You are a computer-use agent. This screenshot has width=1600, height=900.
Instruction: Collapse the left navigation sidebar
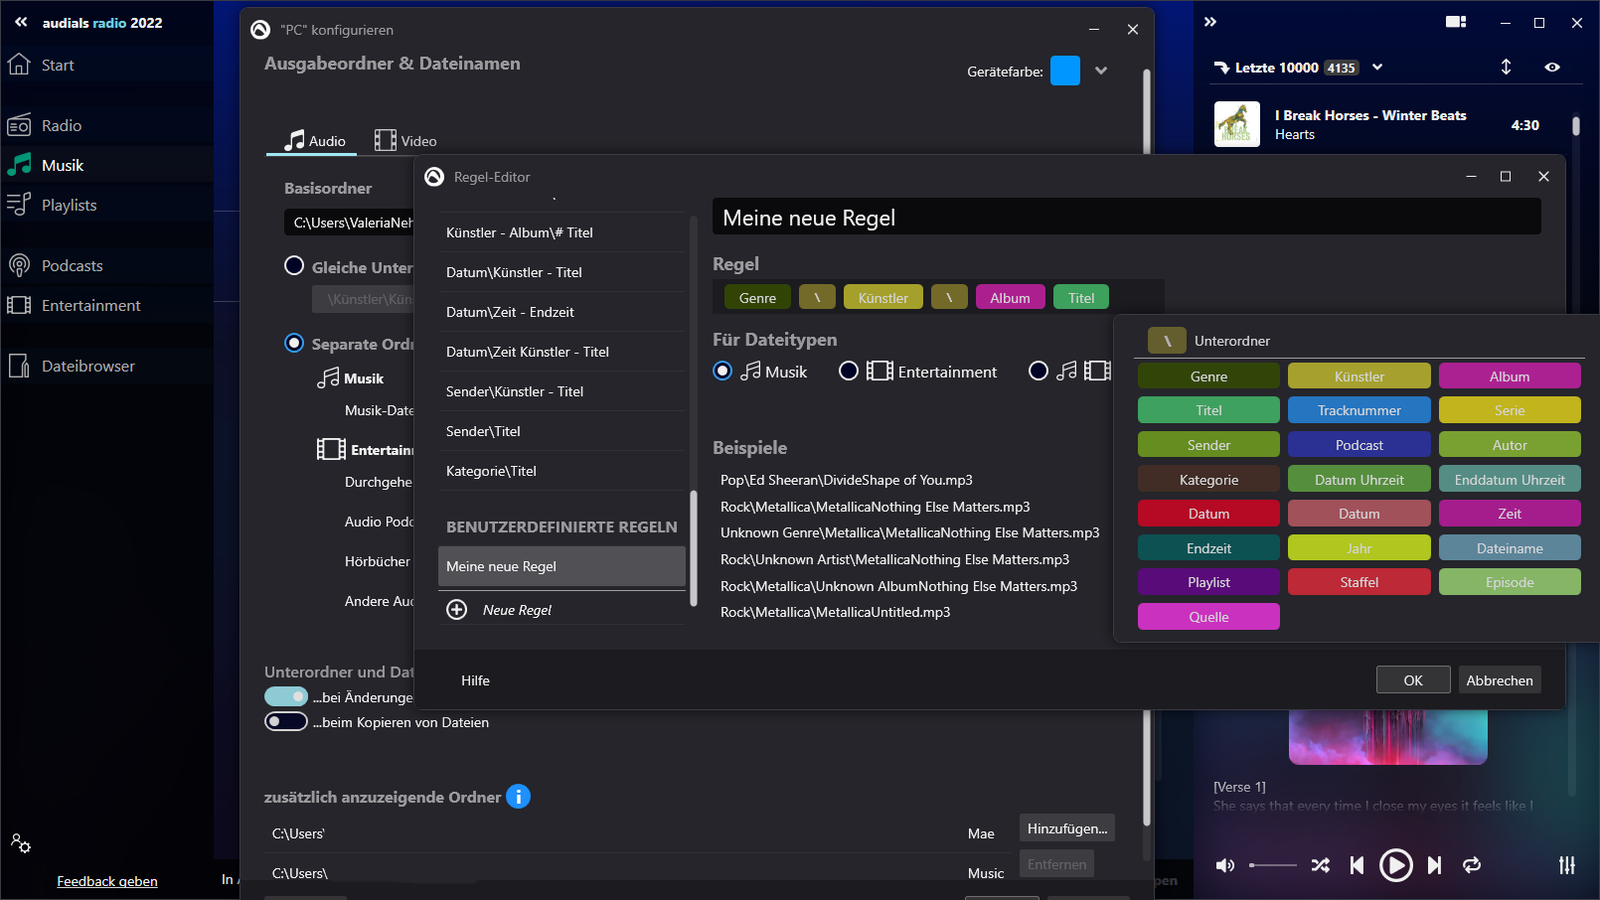pyautogui.click(x=21, y=22)
